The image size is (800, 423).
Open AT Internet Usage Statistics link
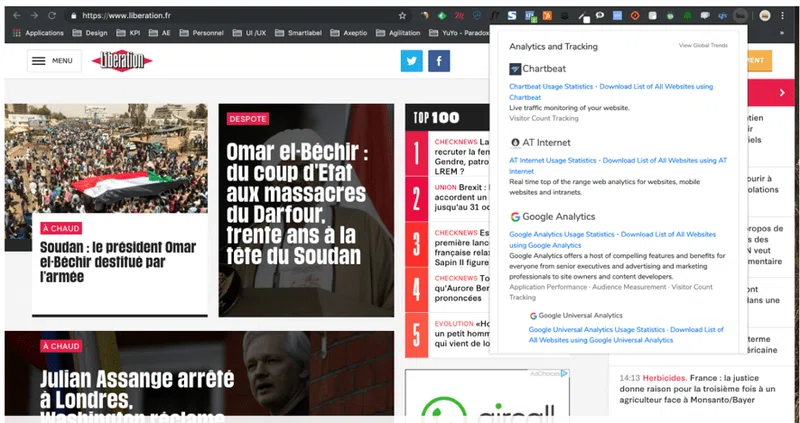coord(553,161)
